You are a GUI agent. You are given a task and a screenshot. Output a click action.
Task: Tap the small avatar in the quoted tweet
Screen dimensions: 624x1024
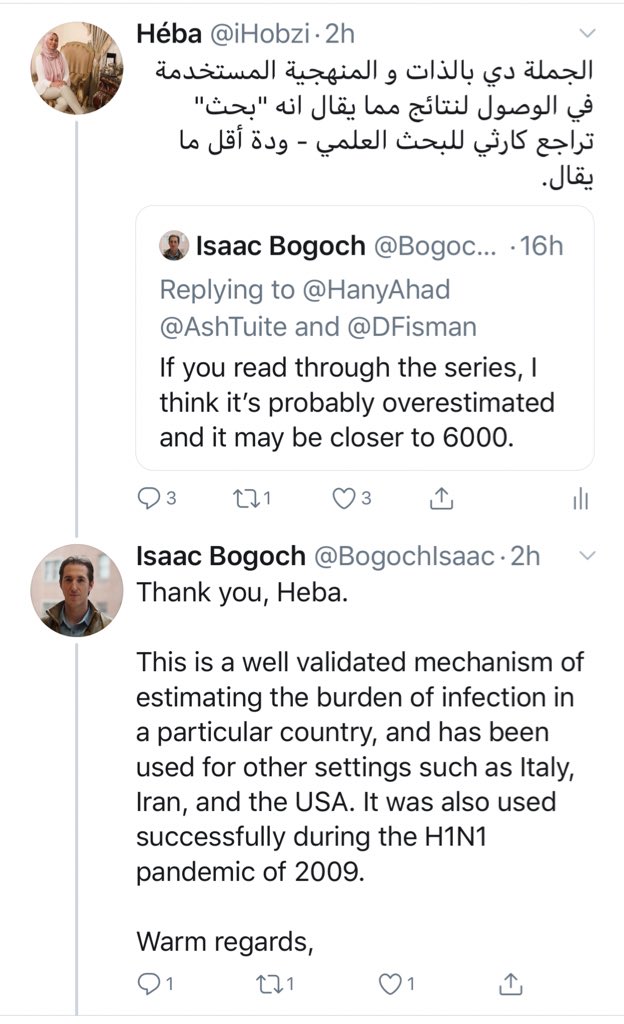tap(175, 246)
